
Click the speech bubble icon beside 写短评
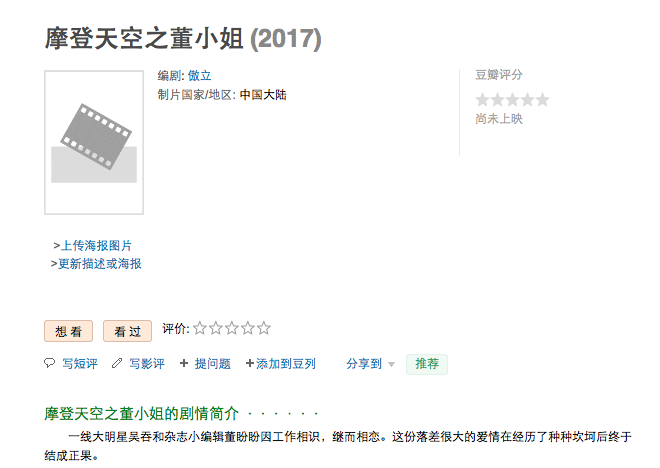(49, 363)
